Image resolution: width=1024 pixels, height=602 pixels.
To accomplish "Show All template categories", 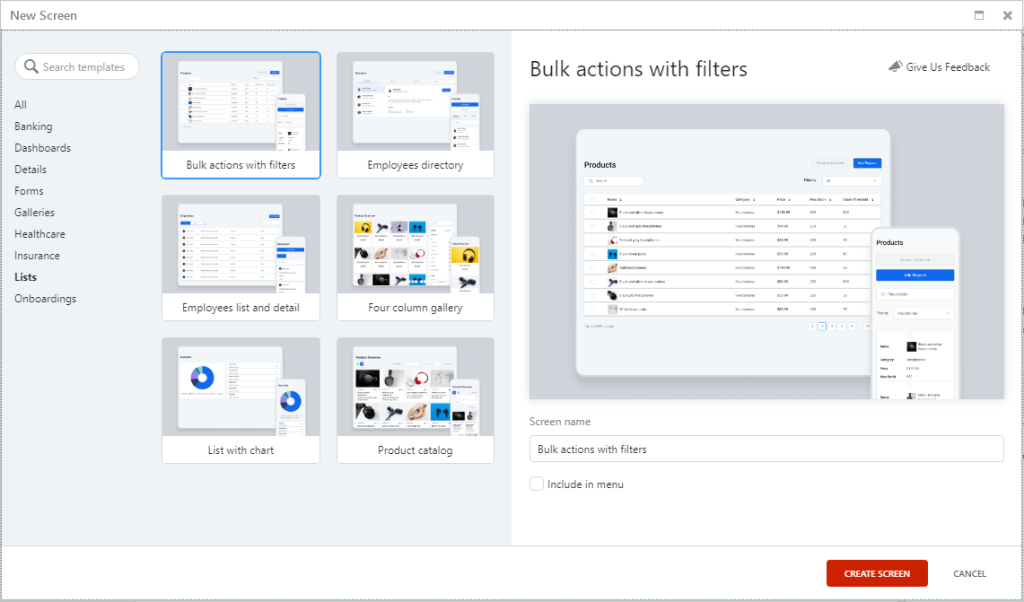I will point(21,105).
